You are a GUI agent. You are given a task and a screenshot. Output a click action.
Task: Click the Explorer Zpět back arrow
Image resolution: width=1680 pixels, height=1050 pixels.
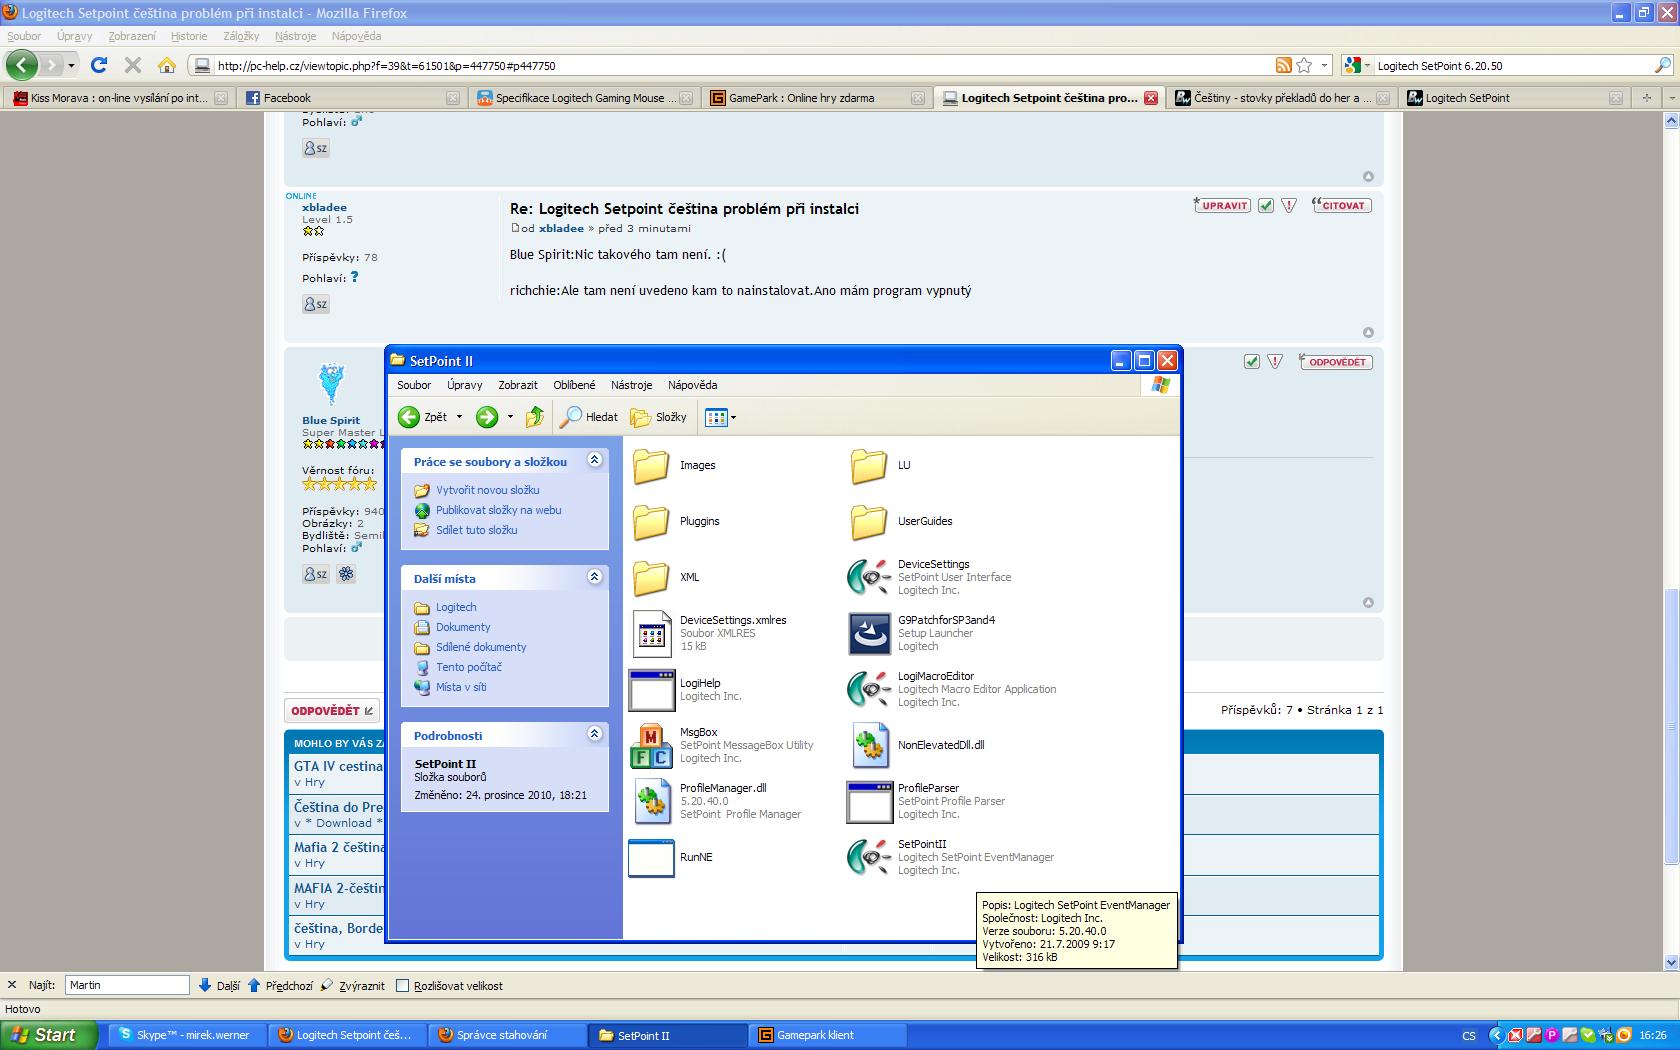tap(409, 417)
